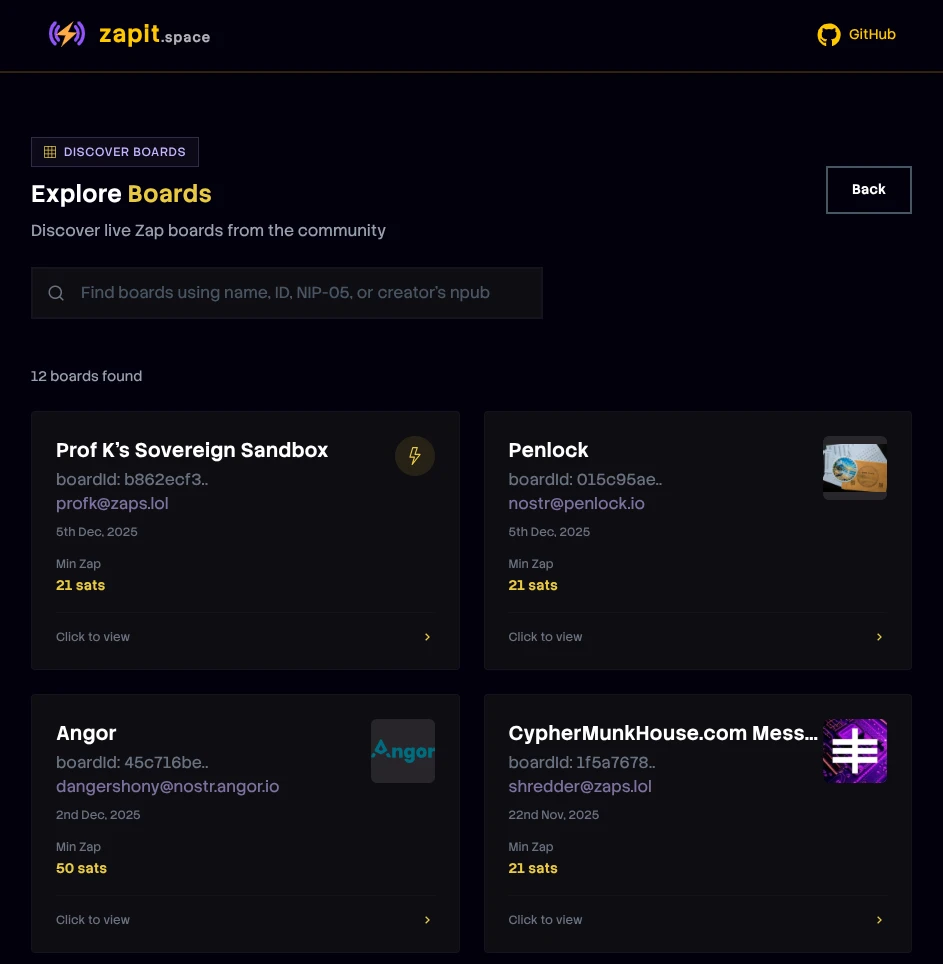Click 'Click to view' on Angor card
The width and height of the screenshot is (943, 964).
[x=93, y=920]
